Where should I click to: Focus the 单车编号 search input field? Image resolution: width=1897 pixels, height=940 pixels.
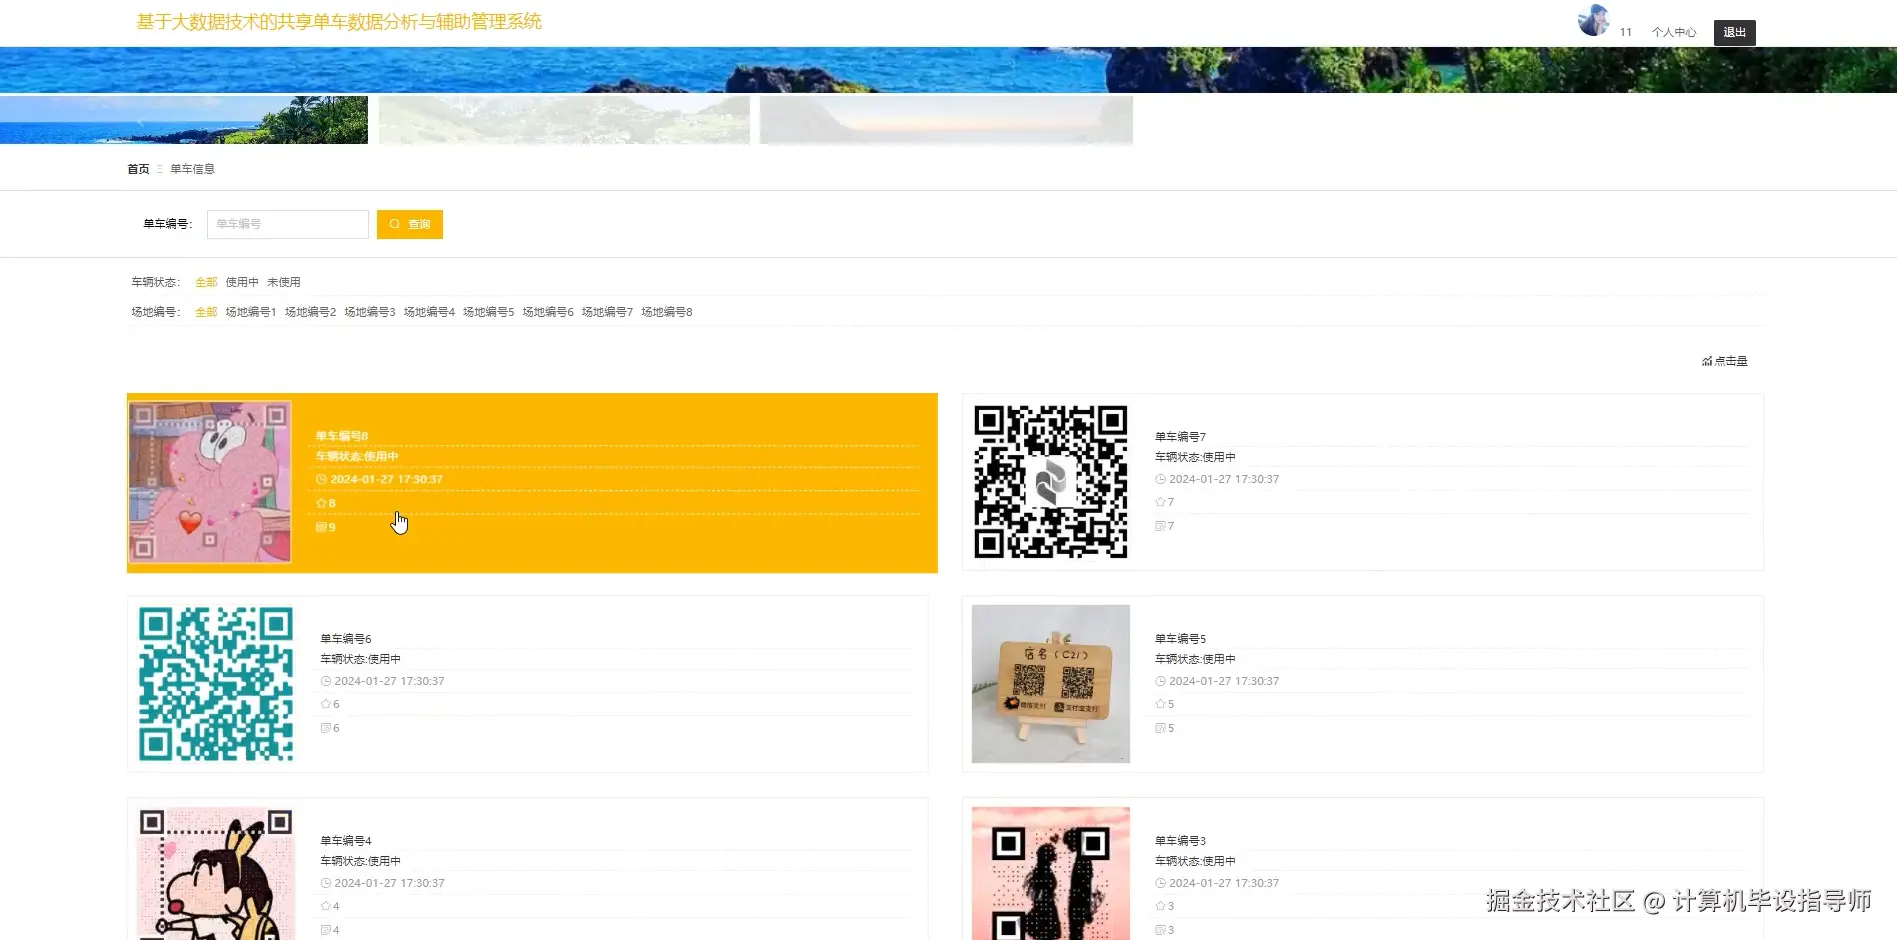coord(288,224)
